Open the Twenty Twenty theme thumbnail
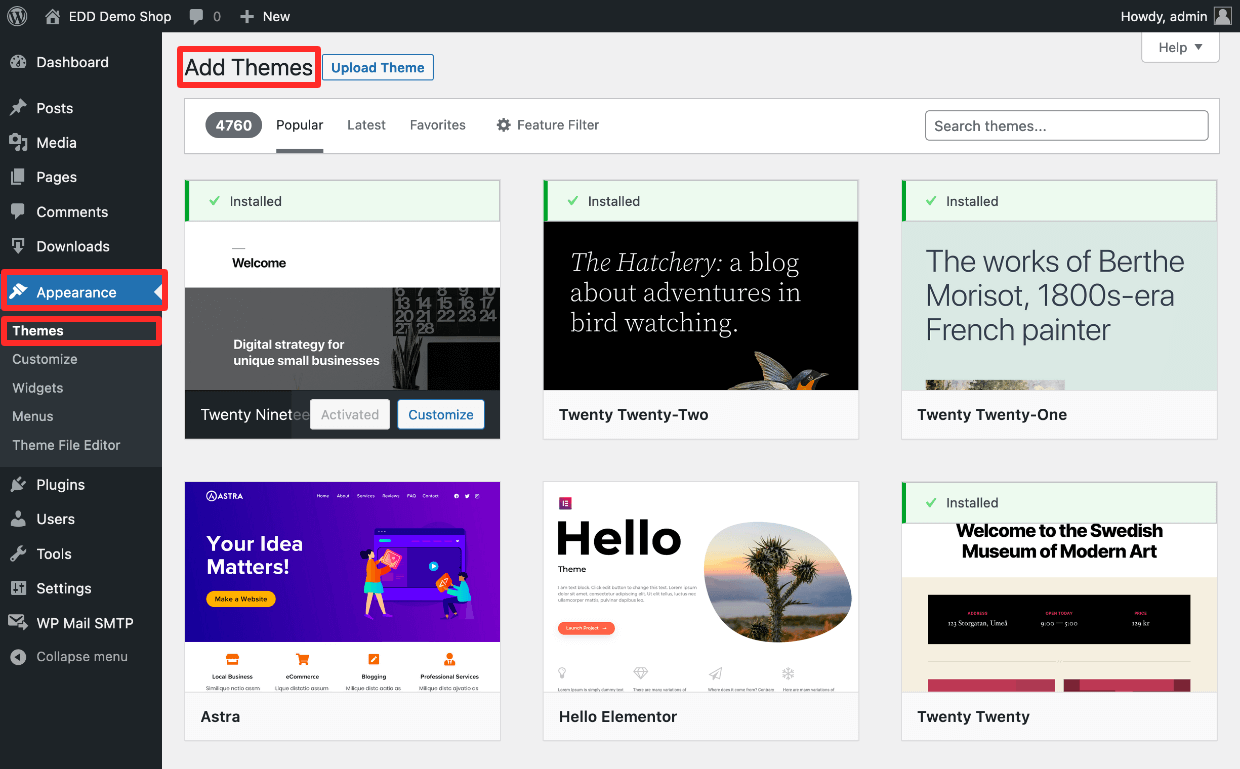 [x=1059, y=607]
